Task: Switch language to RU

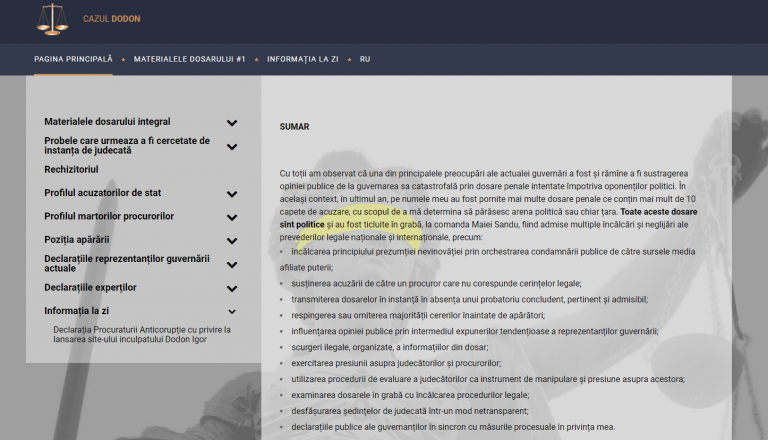Action: pyautogui.click(x=365, y=59)
